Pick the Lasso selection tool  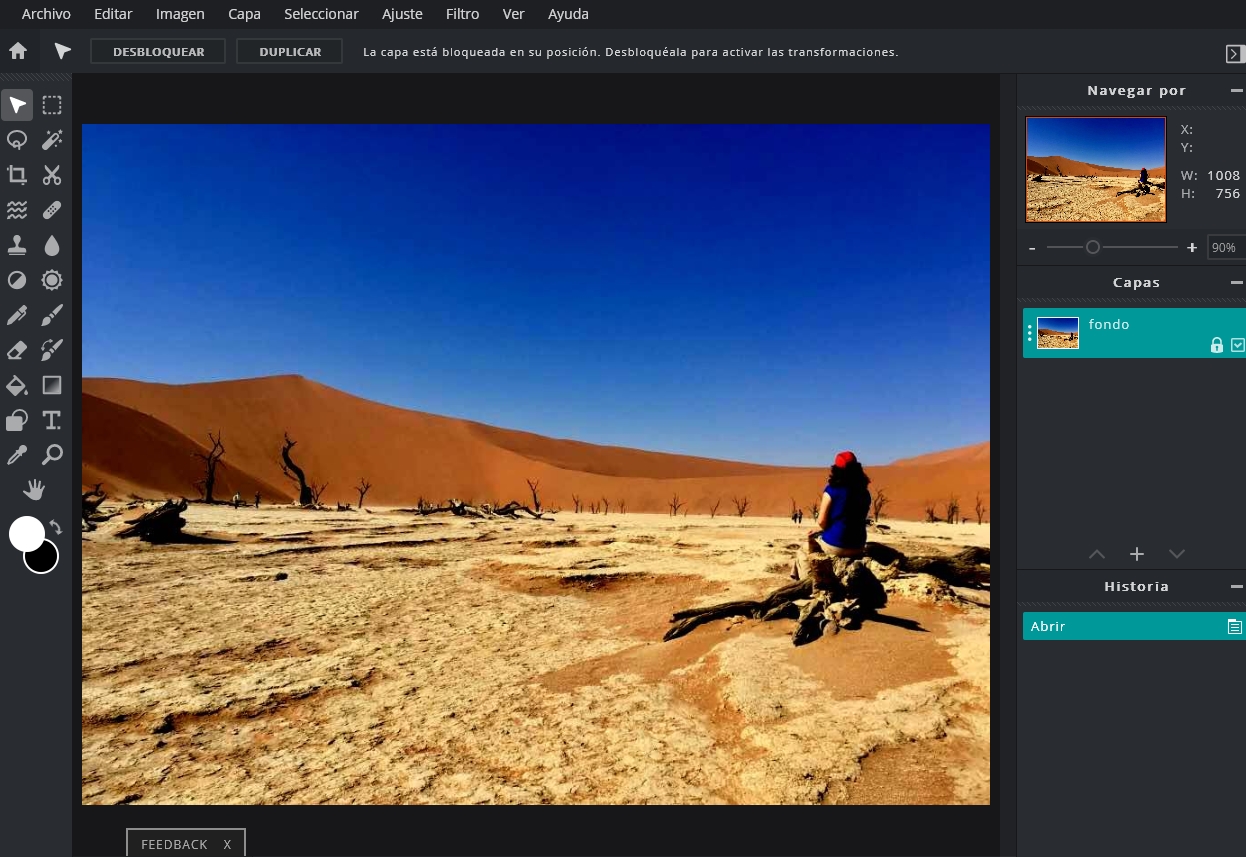pyautogui.click(x=17, y=140)
